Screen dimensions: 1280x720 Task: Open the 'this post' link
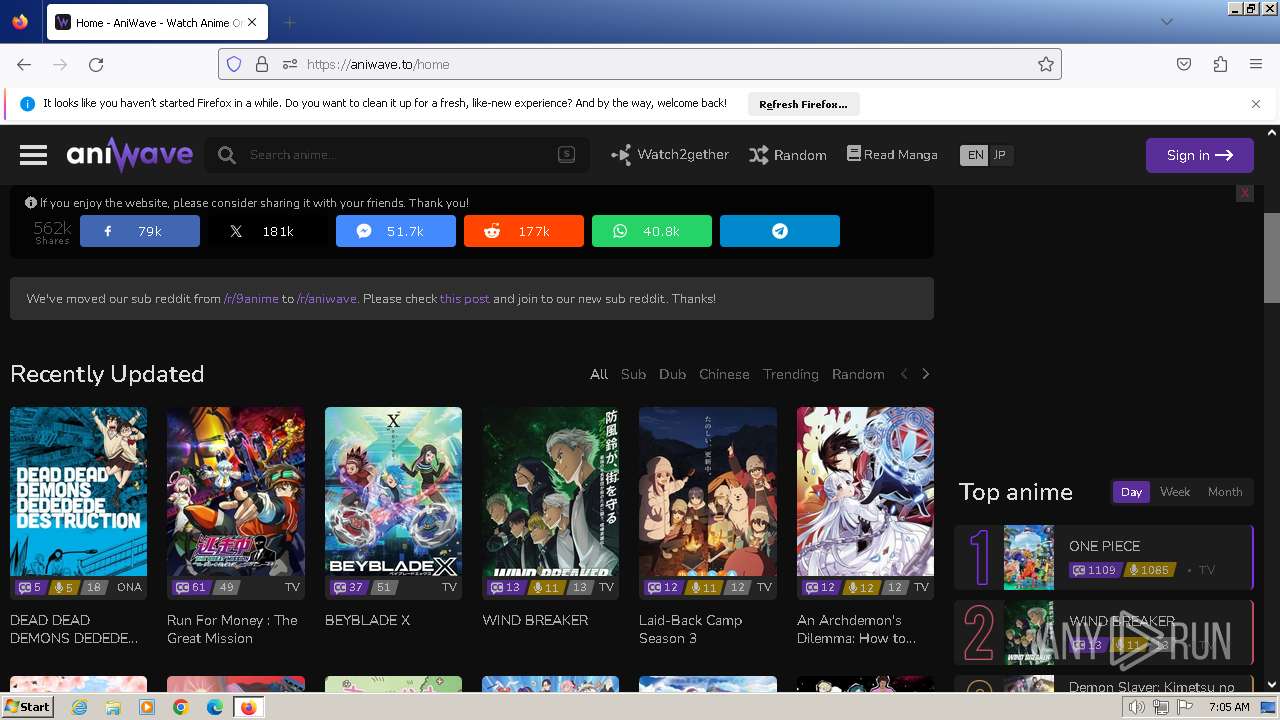point(465,299)
